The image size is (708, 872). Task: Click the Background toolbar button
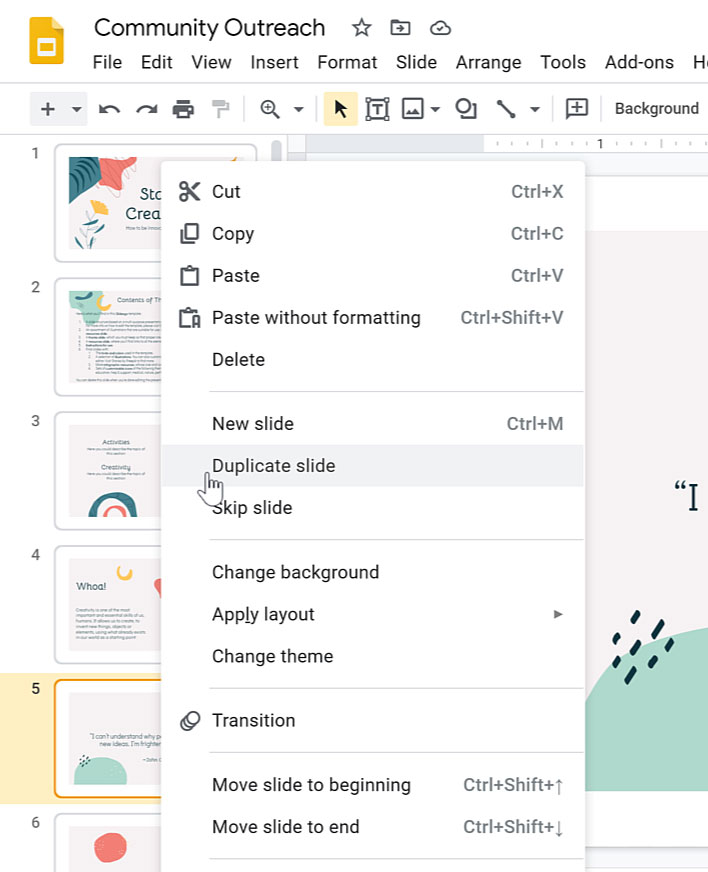click(656, 109)
